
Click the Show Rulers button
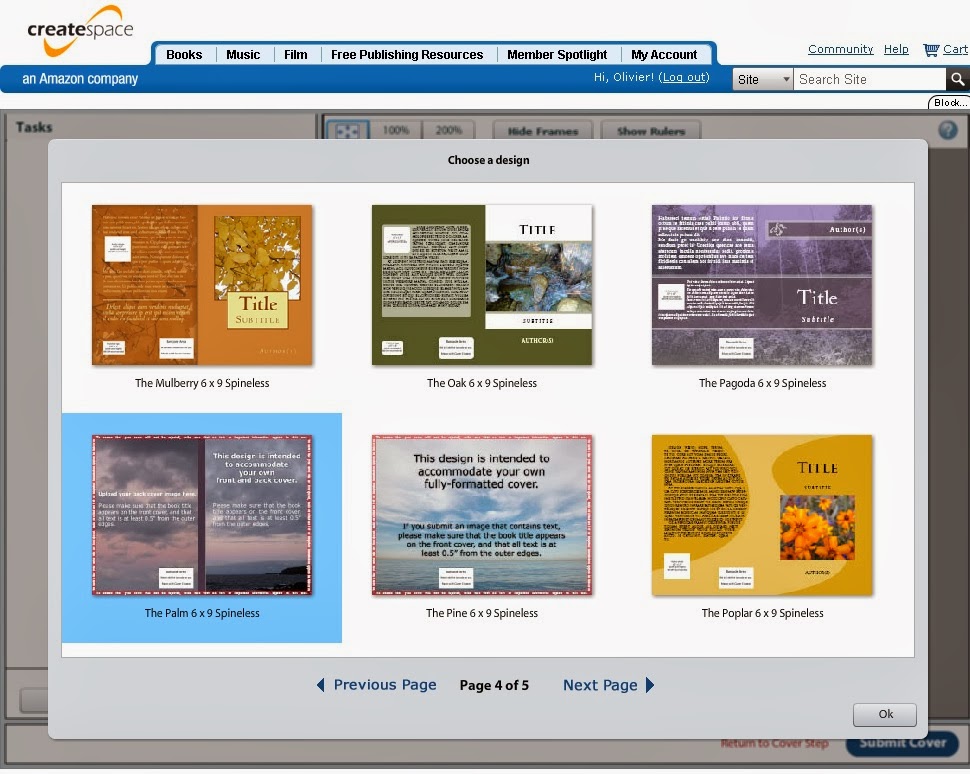[651, 131]
